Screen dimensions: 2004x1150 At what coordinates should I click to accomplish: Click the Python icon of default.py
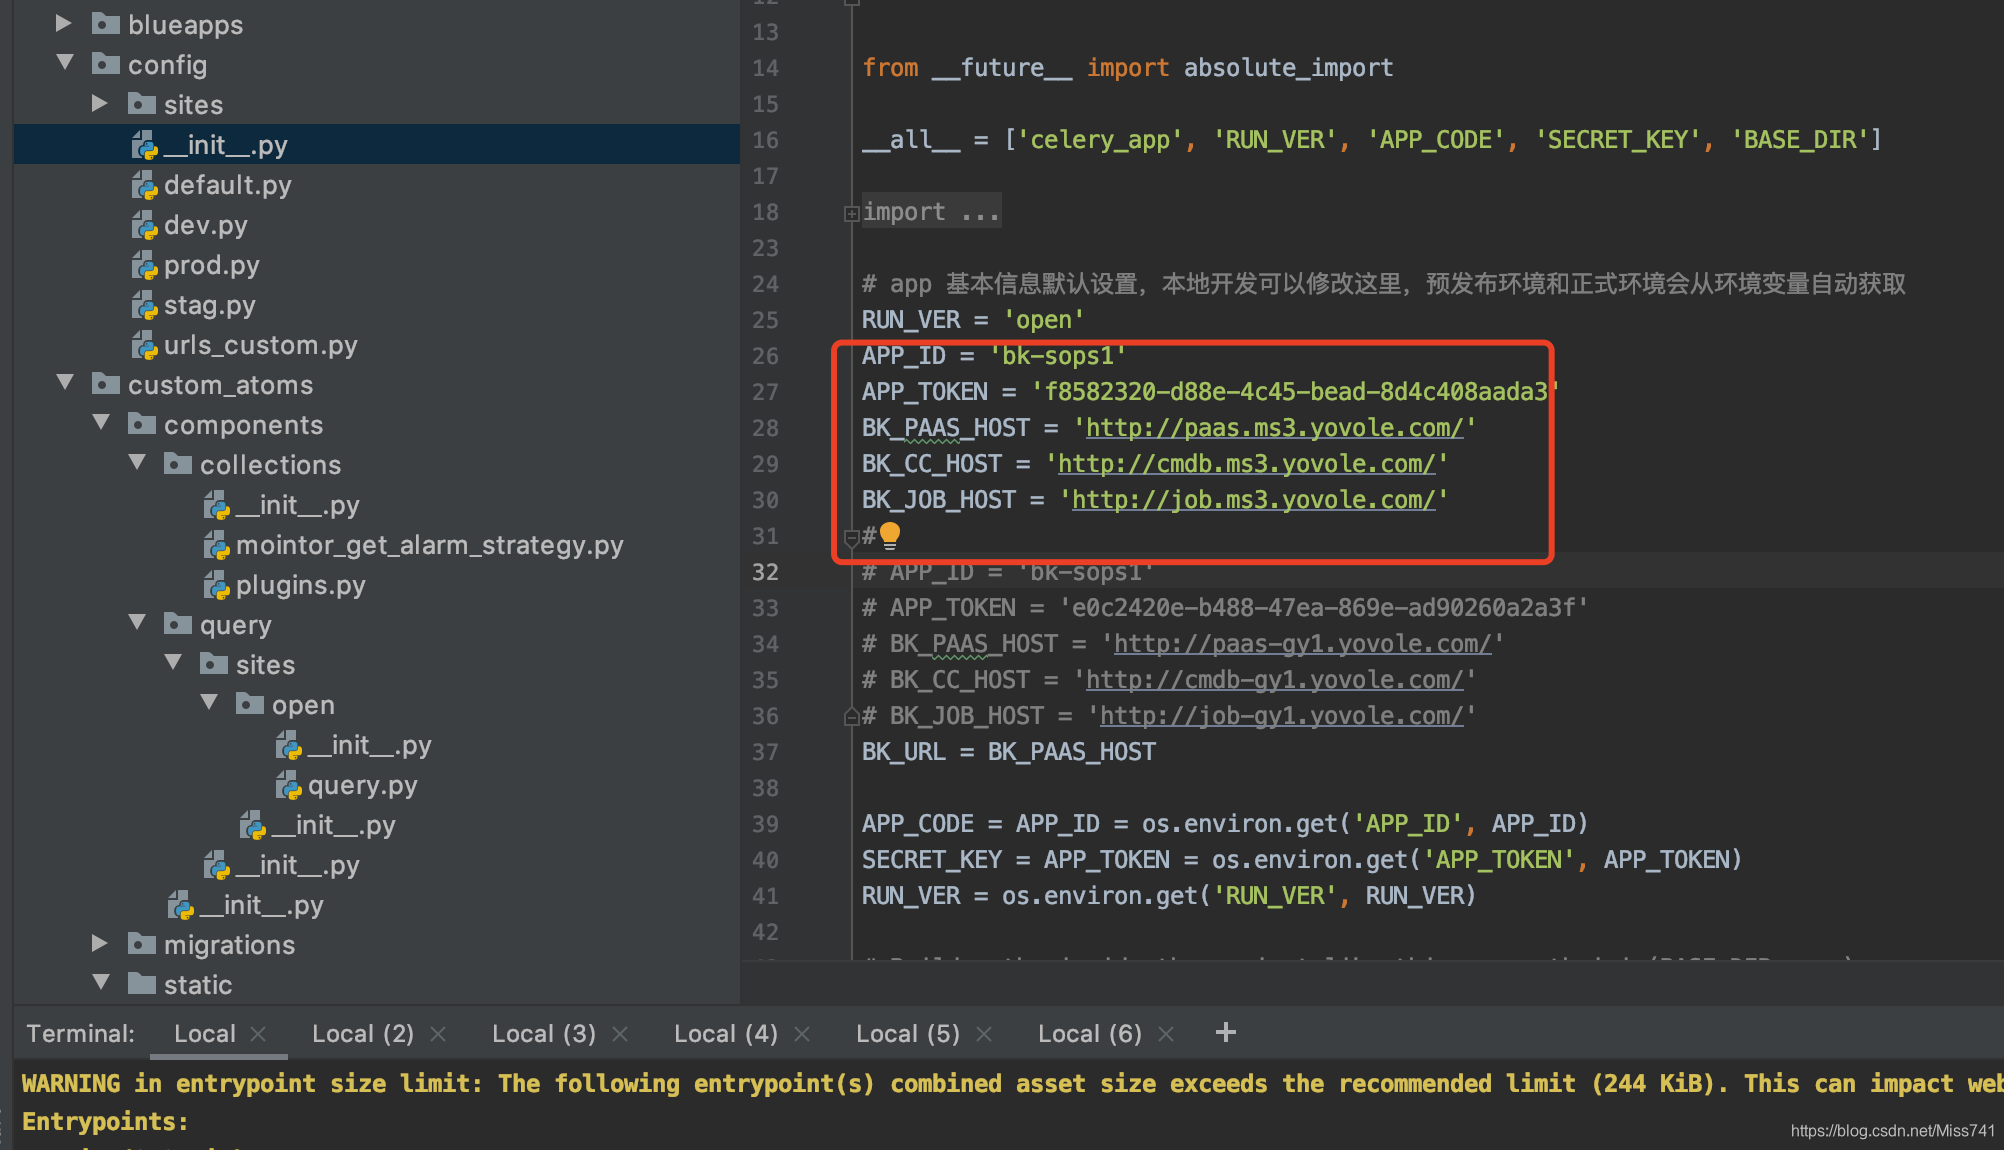(x=145, y=185)
